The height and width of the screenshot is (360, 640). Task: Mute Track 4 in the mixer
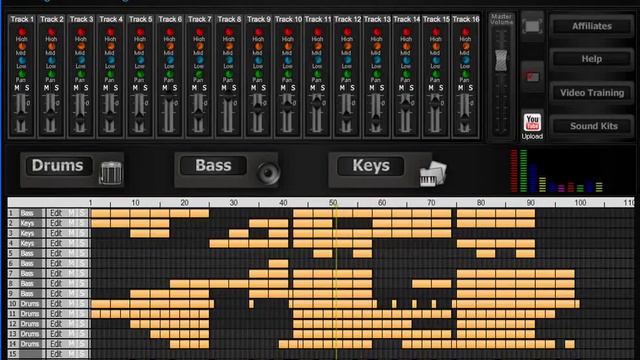tap(105, 88)
